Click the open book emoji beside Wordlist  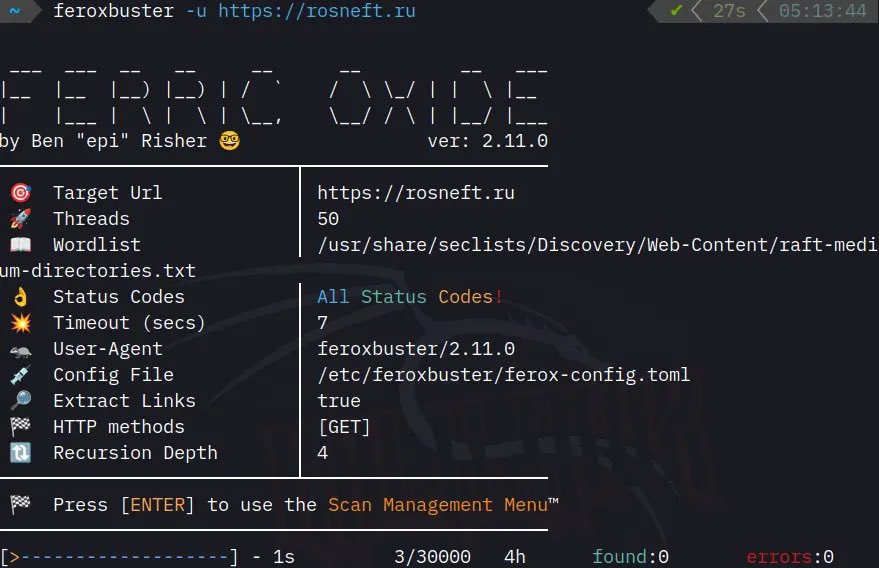21,244
